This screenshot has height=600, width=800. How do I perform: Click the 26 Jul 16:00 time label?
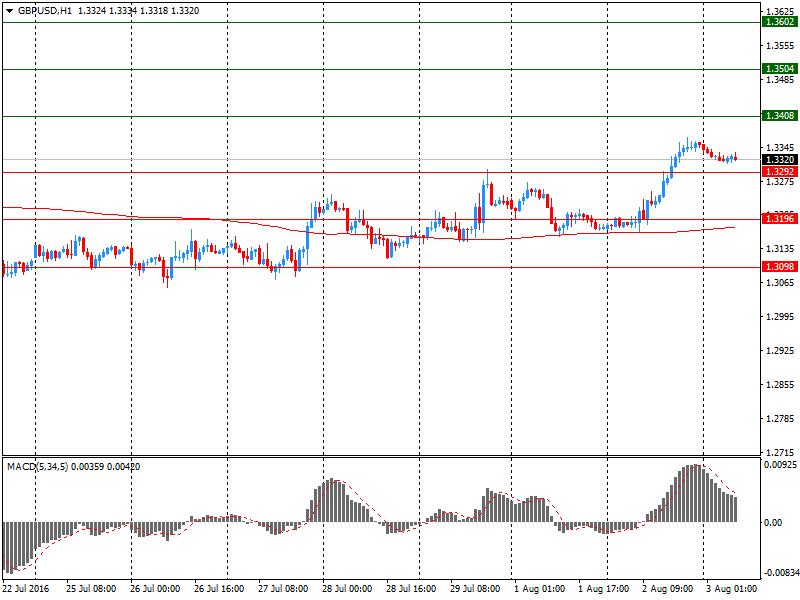(219, 588)
